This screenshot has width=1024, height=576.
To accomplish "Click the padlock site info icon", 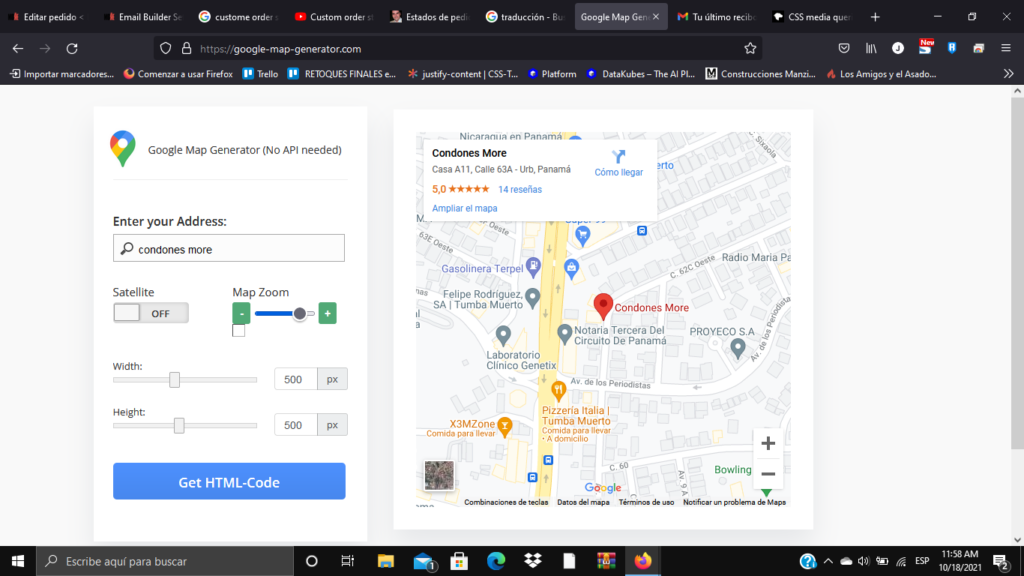I will pos(186,48).
